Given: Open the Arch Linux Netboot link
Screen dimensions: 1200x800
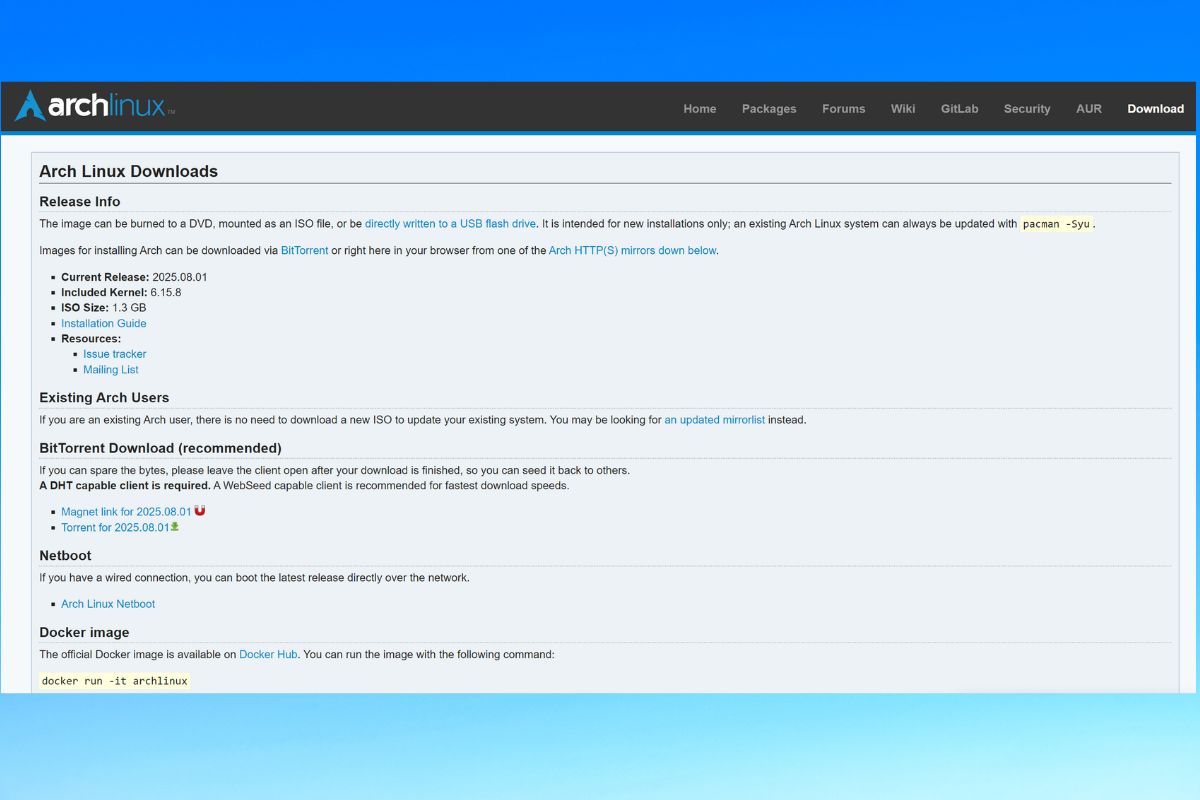Looking at the screenshot, I should [x=108, y=604].
